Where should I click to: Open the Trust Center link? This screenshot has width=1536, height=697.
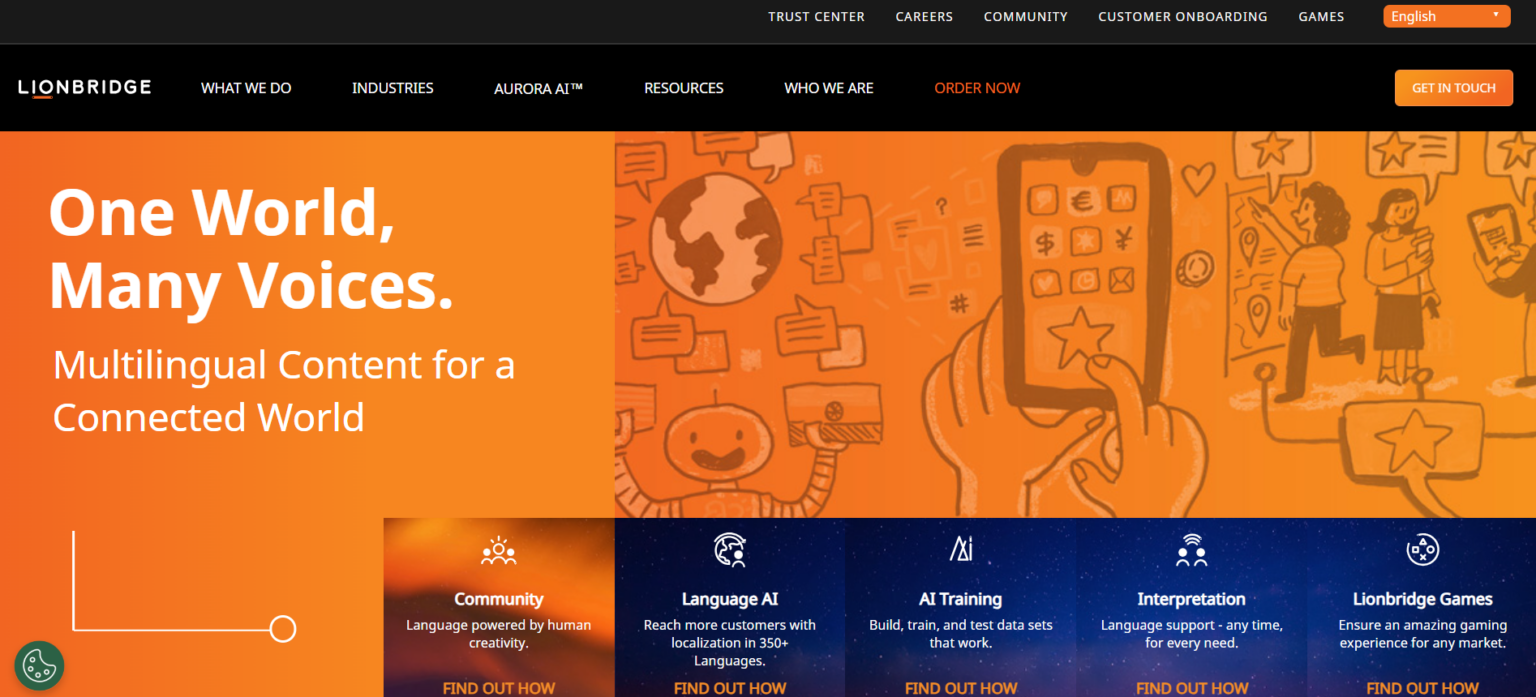[x=816, y=17]
